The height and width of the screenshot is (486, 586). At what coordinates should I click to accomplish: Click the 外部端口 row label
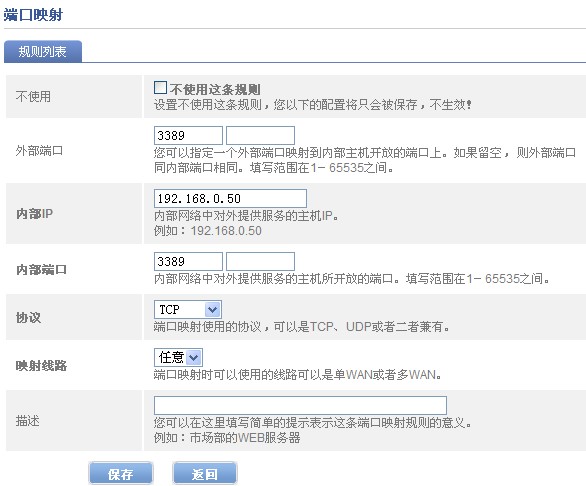pos(39,151)
